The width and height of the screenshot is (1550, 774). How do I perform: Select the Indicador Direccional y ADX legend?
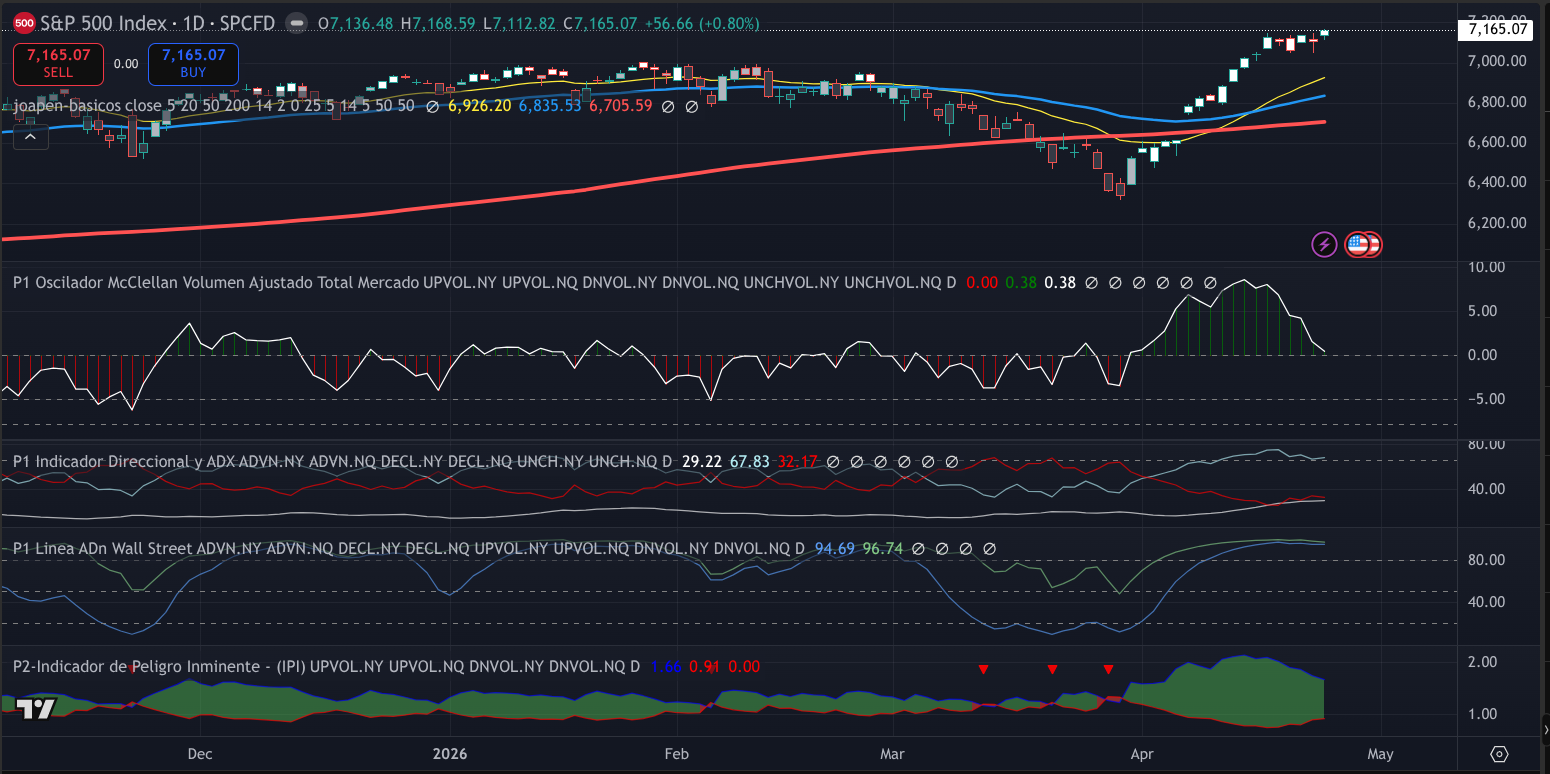343,462
